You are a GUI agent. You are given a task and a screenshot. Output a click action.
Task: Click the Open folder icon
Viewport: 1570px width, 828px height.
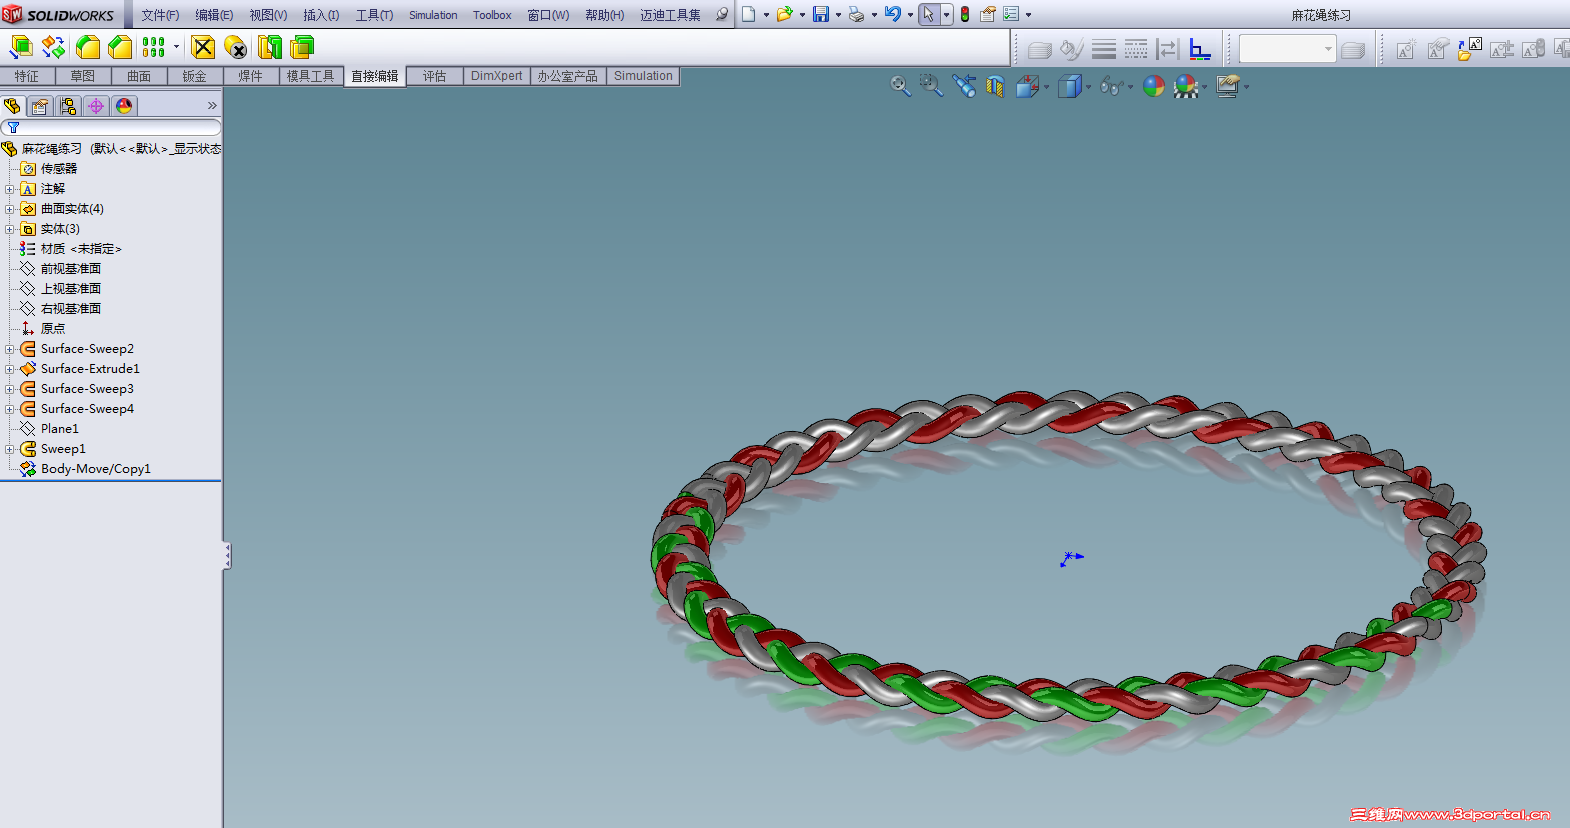(785, 14)
